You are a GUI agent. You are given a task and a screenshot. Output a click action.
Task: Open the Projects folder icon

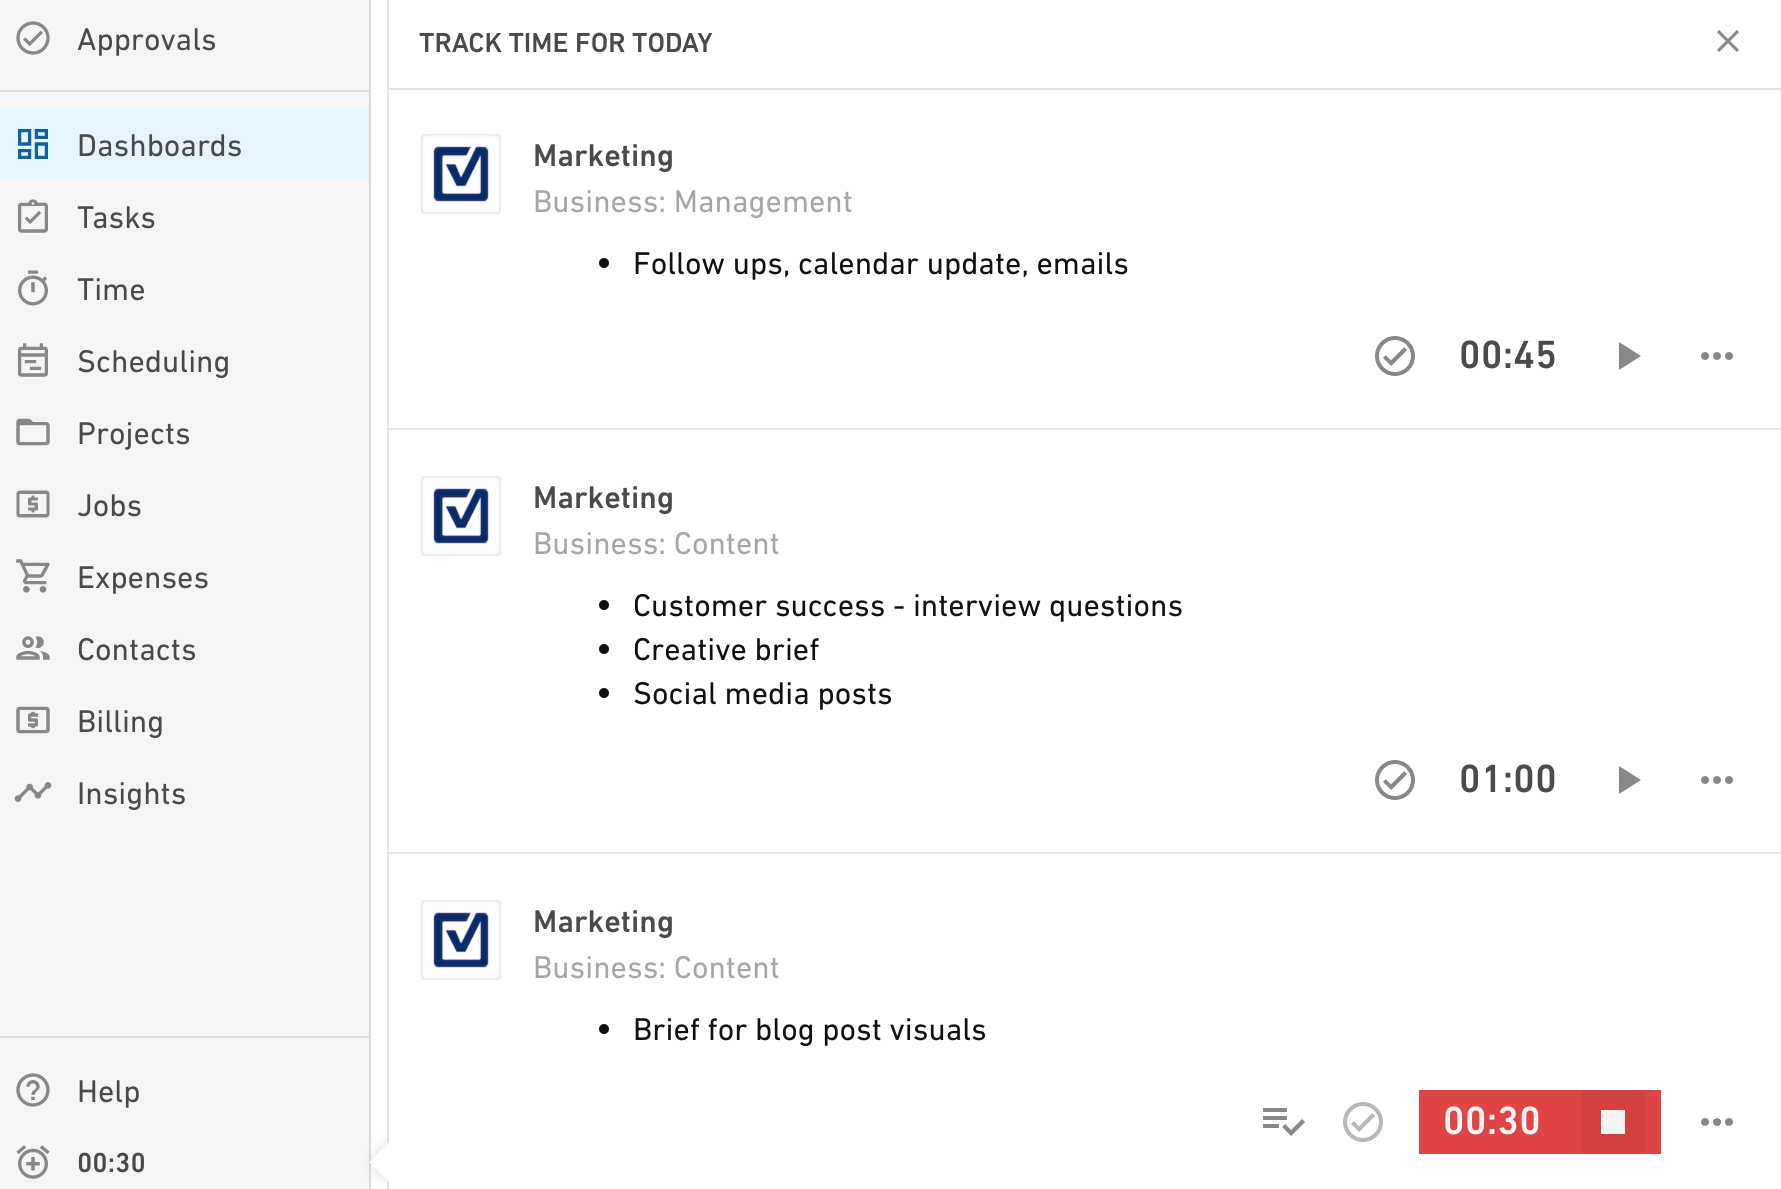pos(33,433)
